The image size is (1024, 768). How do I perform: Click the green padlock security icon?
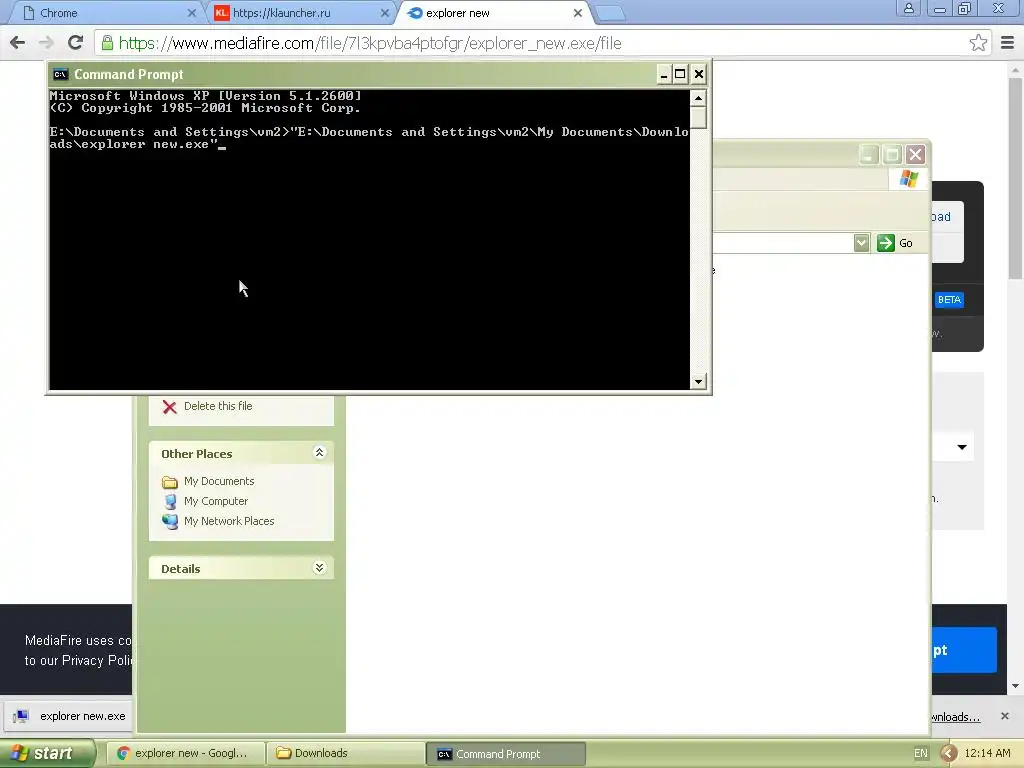(107, 43)
